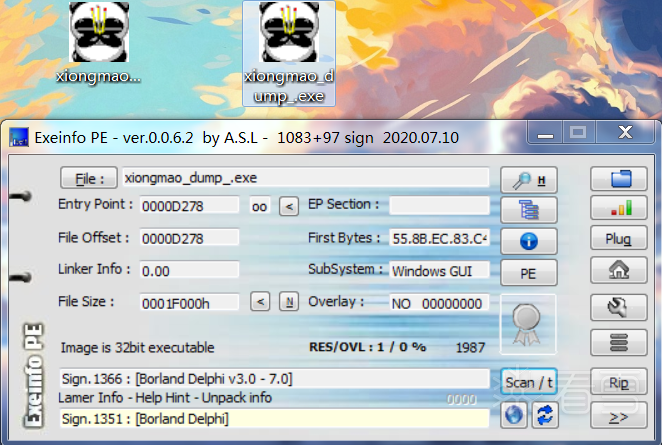The height and width of the screenshot is (445, 662).
Task: Select the xiongmao... panda desktop icon
Action: [x=98, y=43]
